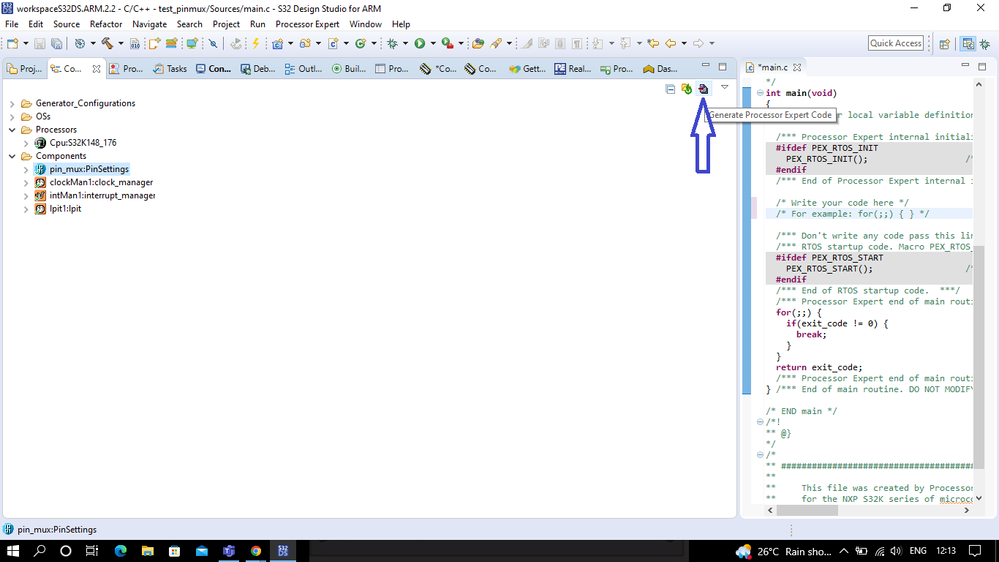The height and width of the screenshot is (562, 999).
Task: Expand the OSs folder
Action: tap(12, 117)
